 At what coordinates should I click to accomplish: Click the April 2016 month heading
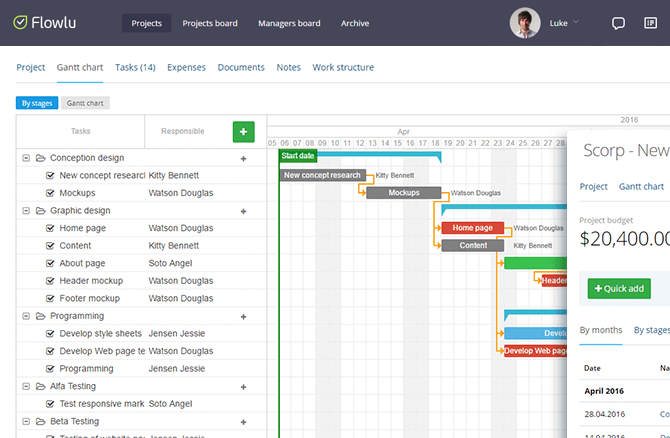tap(604, 391)
